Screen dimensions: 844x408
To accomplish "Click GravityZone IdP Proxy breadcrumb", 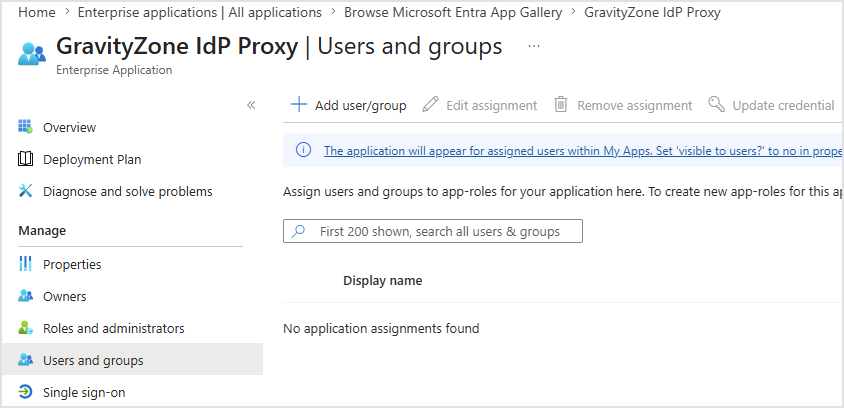I will click(x=652, y=12).
